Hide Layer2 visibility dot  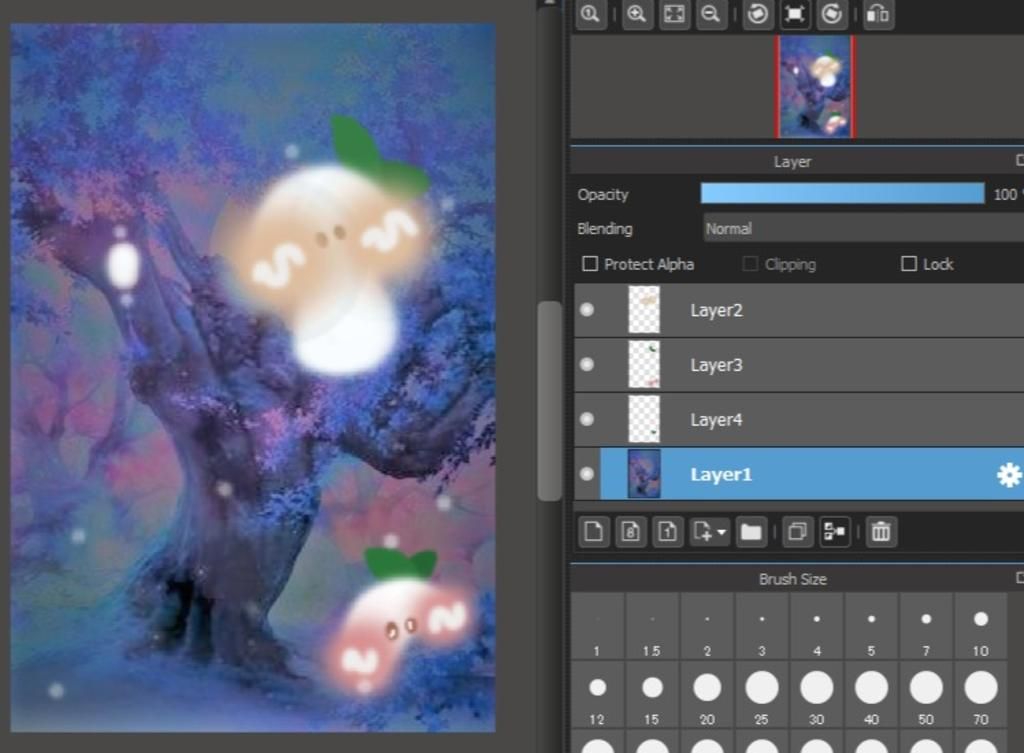tap(587, 310)
